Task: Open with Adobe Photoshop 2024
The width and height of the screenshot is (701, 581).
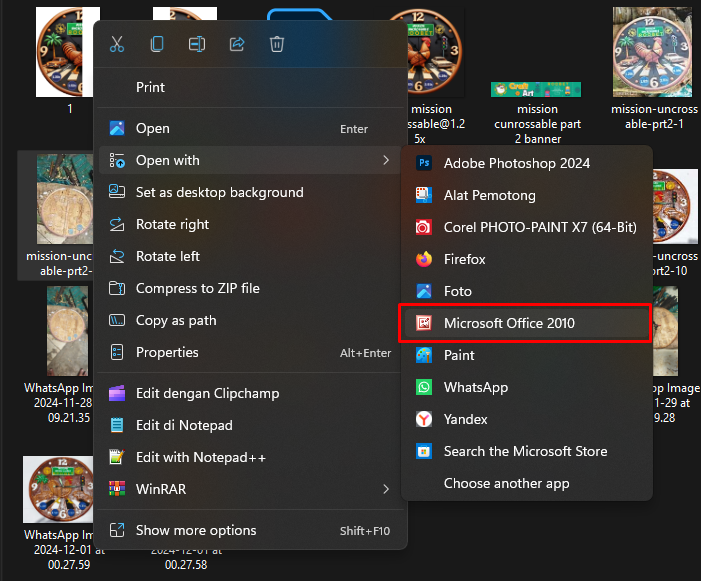Action: 527,163
